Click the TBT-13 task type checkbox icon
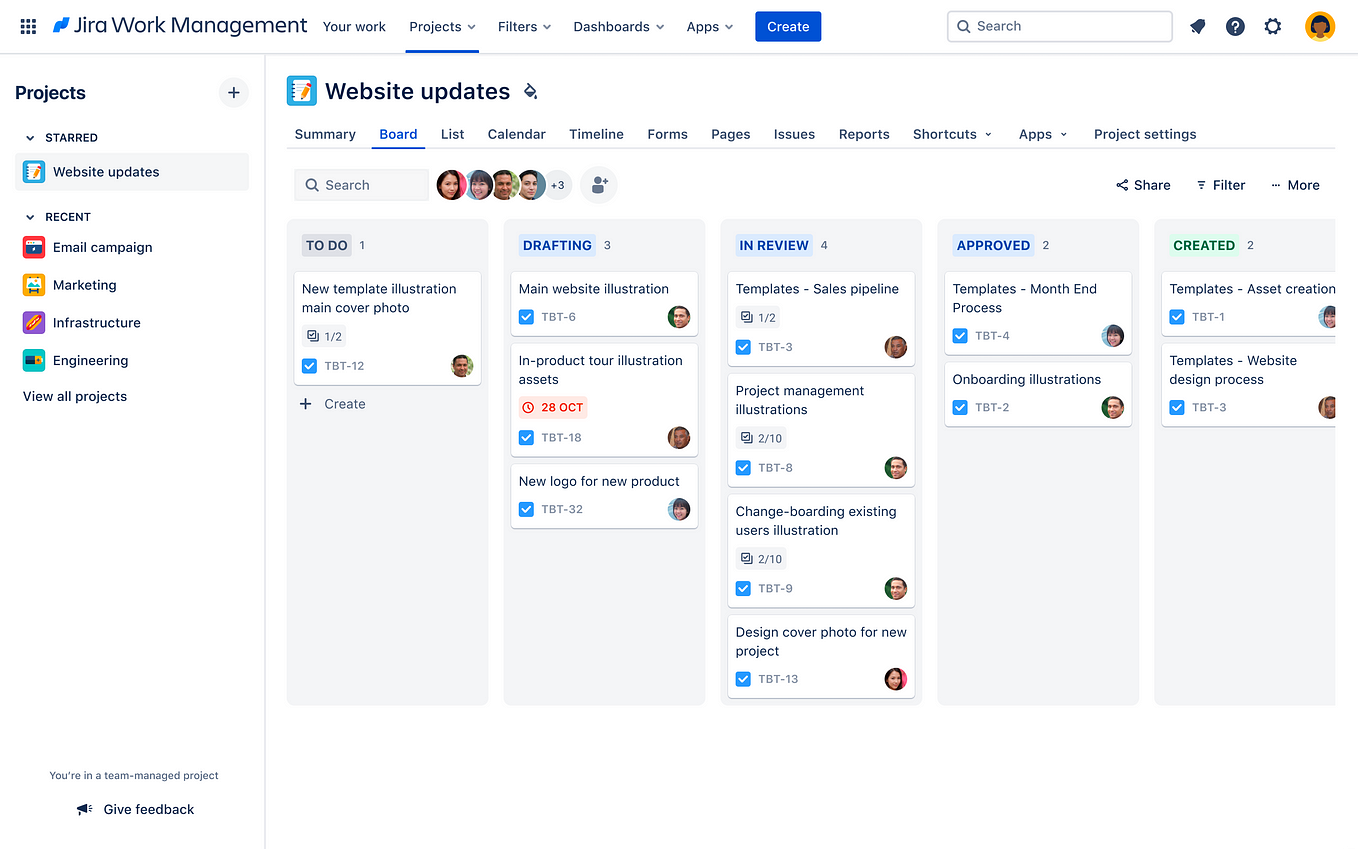Screen dimensions: 1358x849 743,679
